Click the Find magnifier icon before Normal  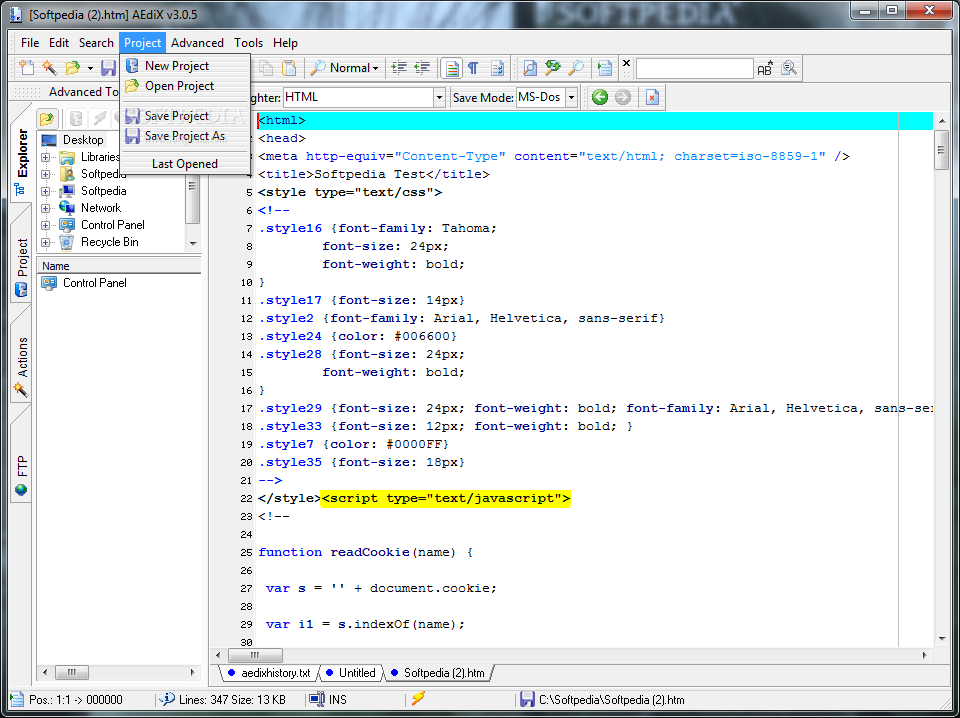317,67
